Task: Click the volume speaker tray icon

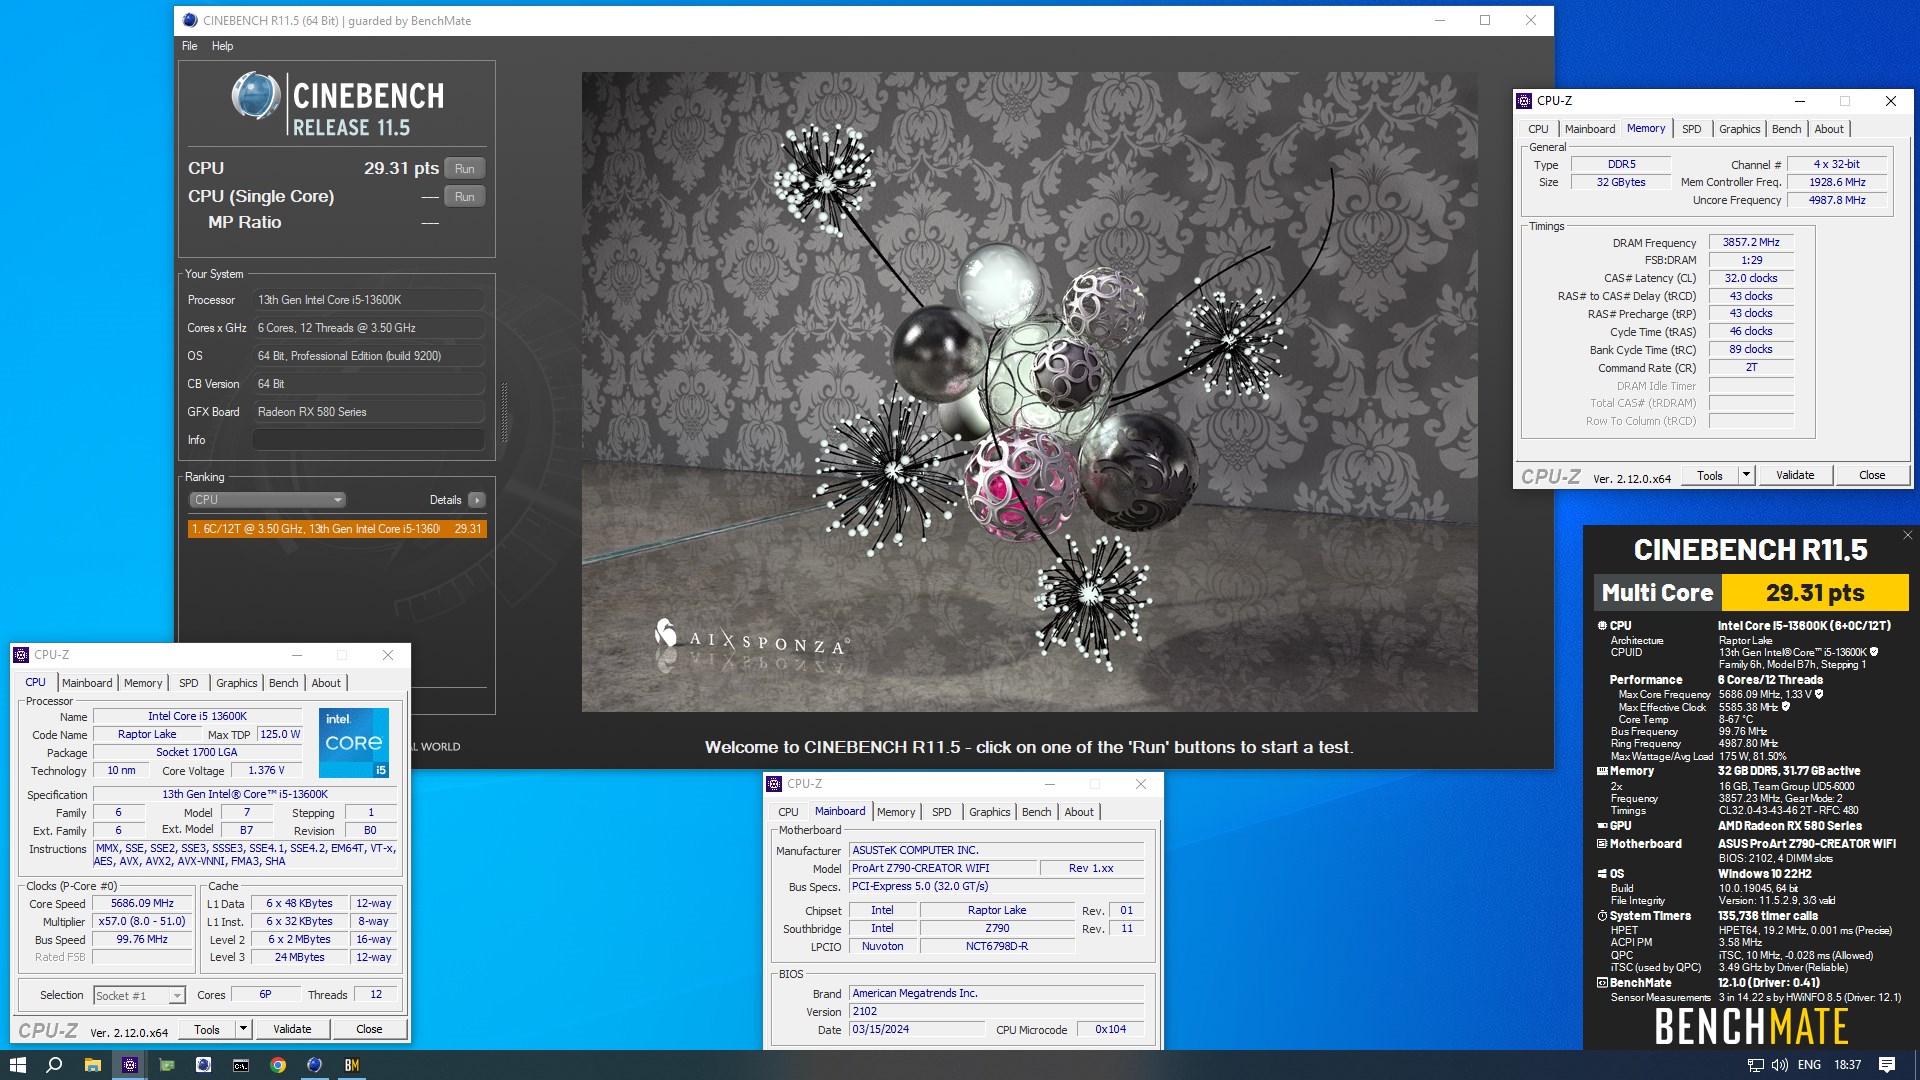Action: (1781, 1065)
